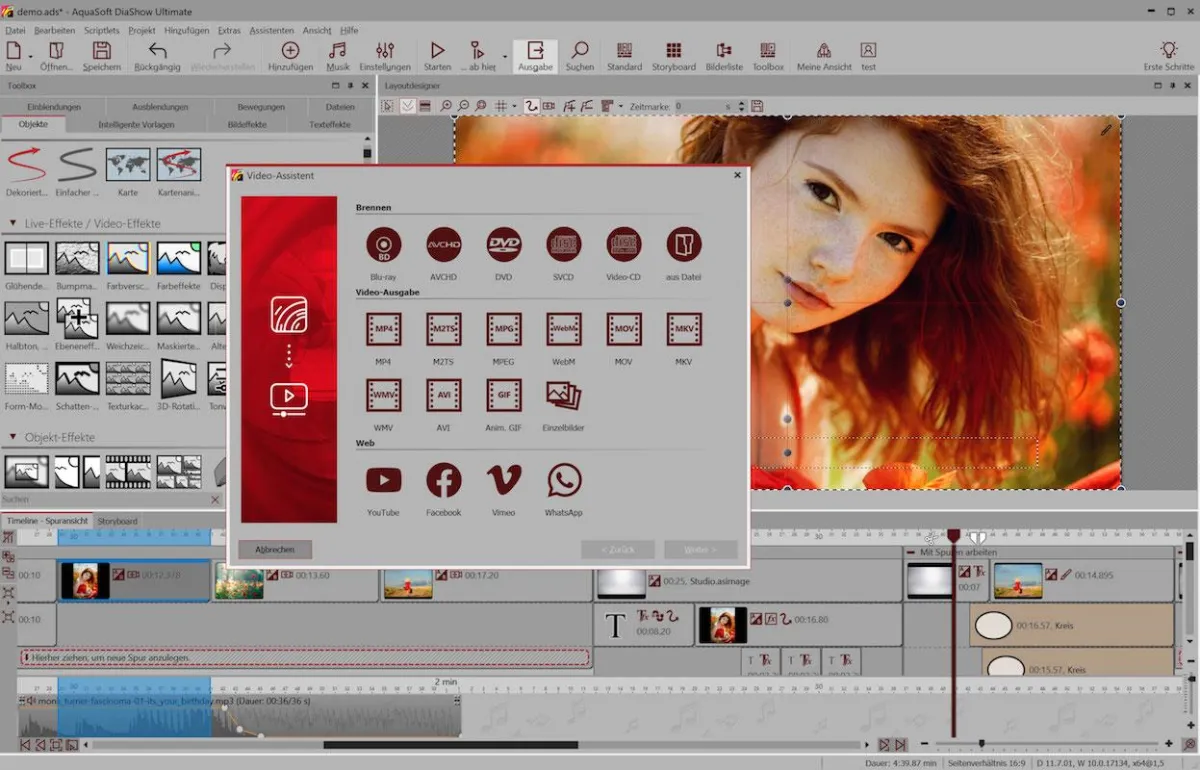The height and width of the screenshot is (770, 1200).
Task: Click the Erste Schritte lightbulb icon
Action: (1168, 51)
